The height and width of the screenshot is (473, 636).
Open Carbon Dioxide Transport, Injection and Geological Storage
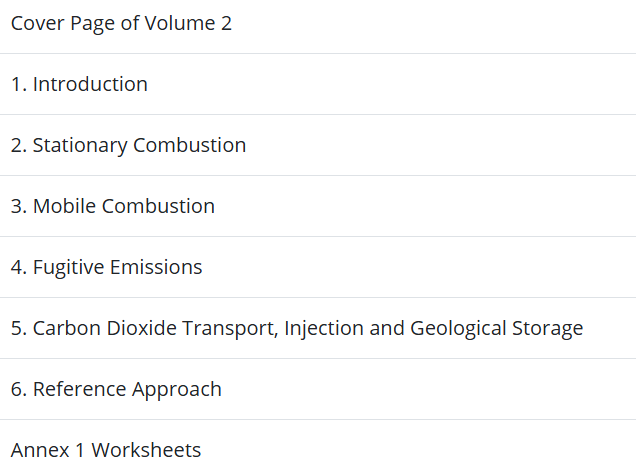[x=296, y=328]
